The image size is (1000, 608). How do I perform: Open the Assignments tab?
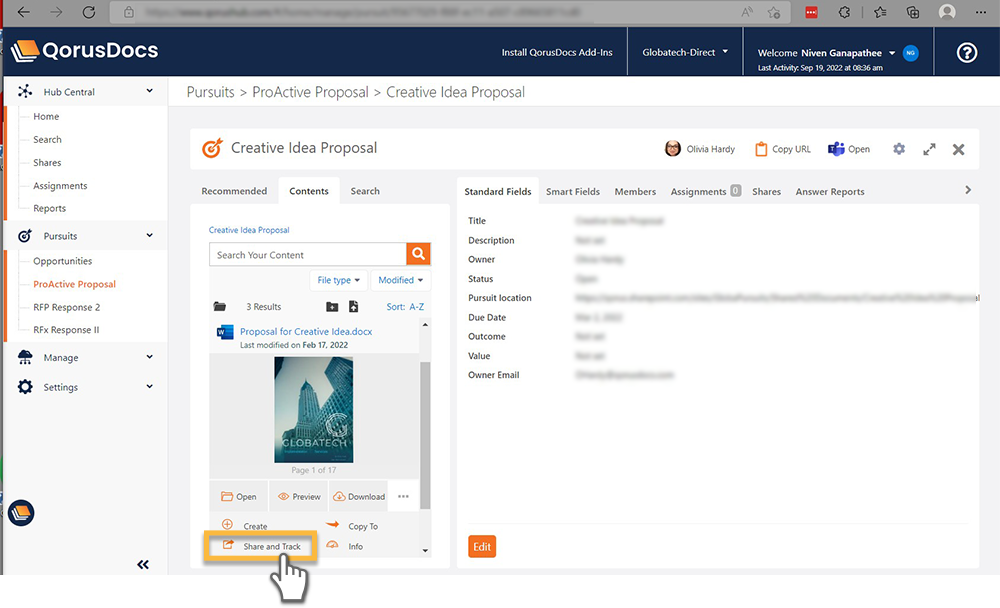tap(705, 191)
